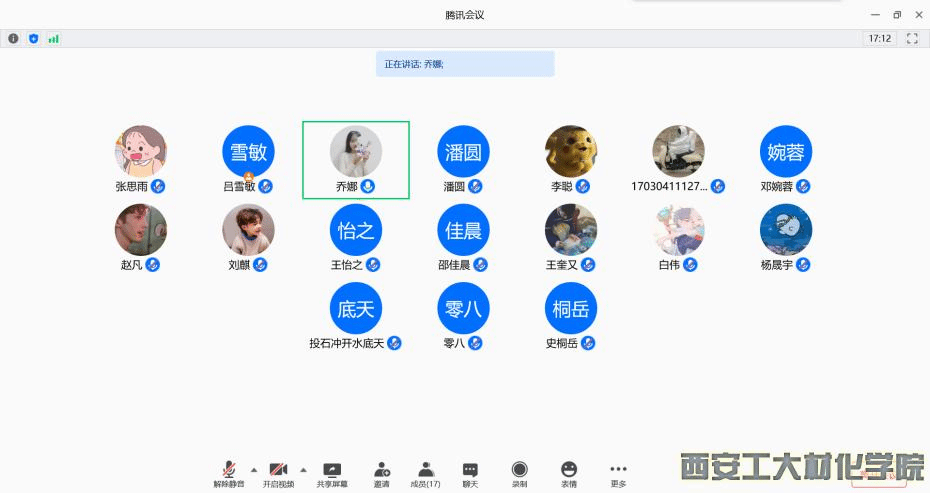The width and height of the screenshot is (930, 493).
Task: Turn on camera with 开启视频 button
Action: point(278,472)
